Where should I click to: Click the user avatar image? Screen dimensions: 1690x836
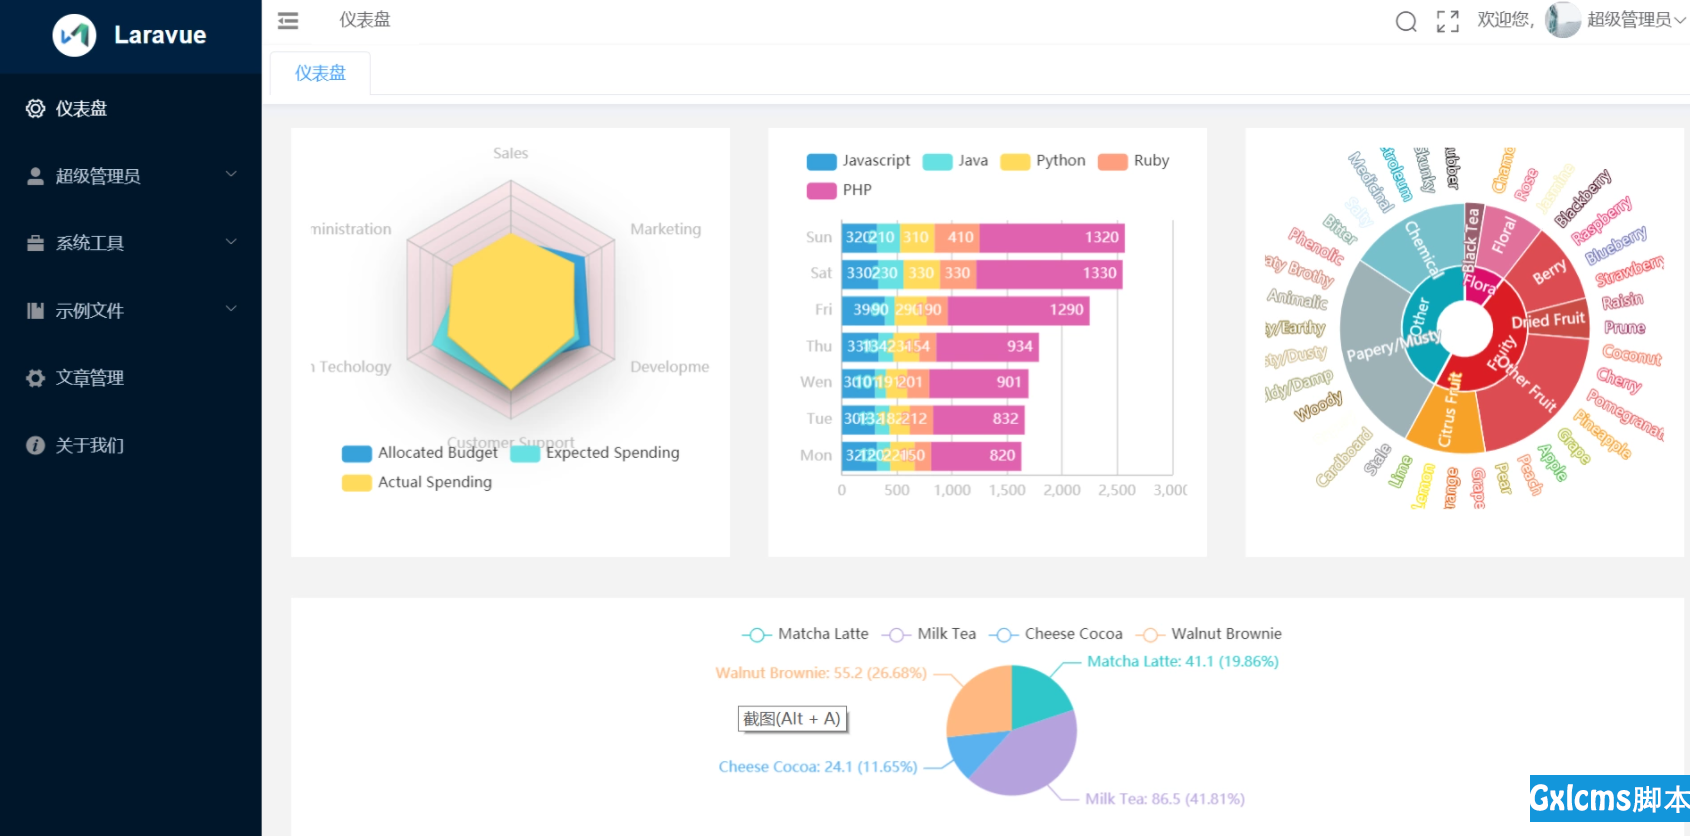(1562, 20)
